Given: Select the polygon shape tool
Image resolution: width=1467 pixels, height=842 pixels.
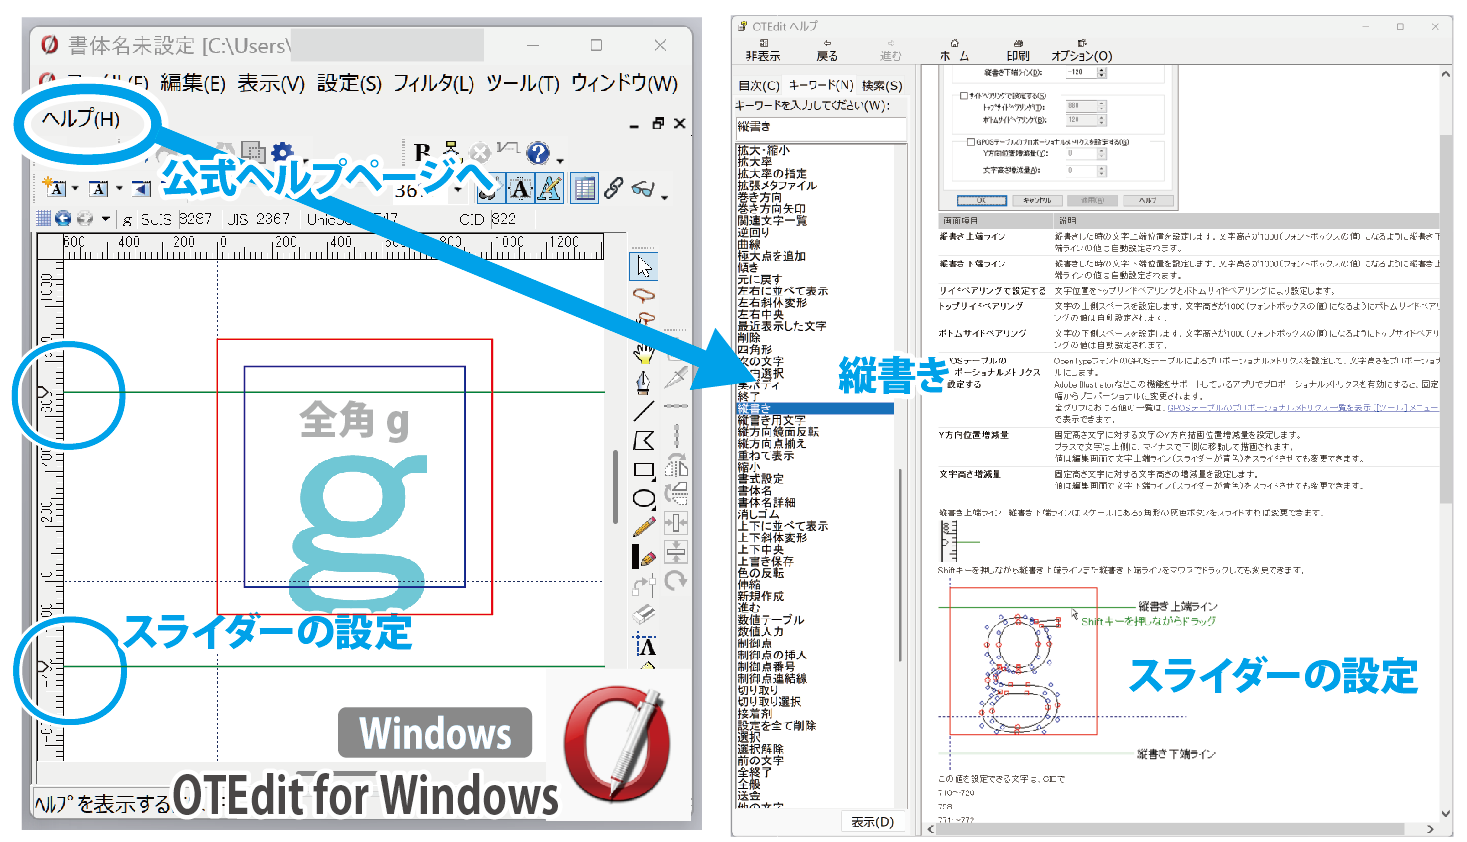Looking at the screenshot, I should point(643,439).
